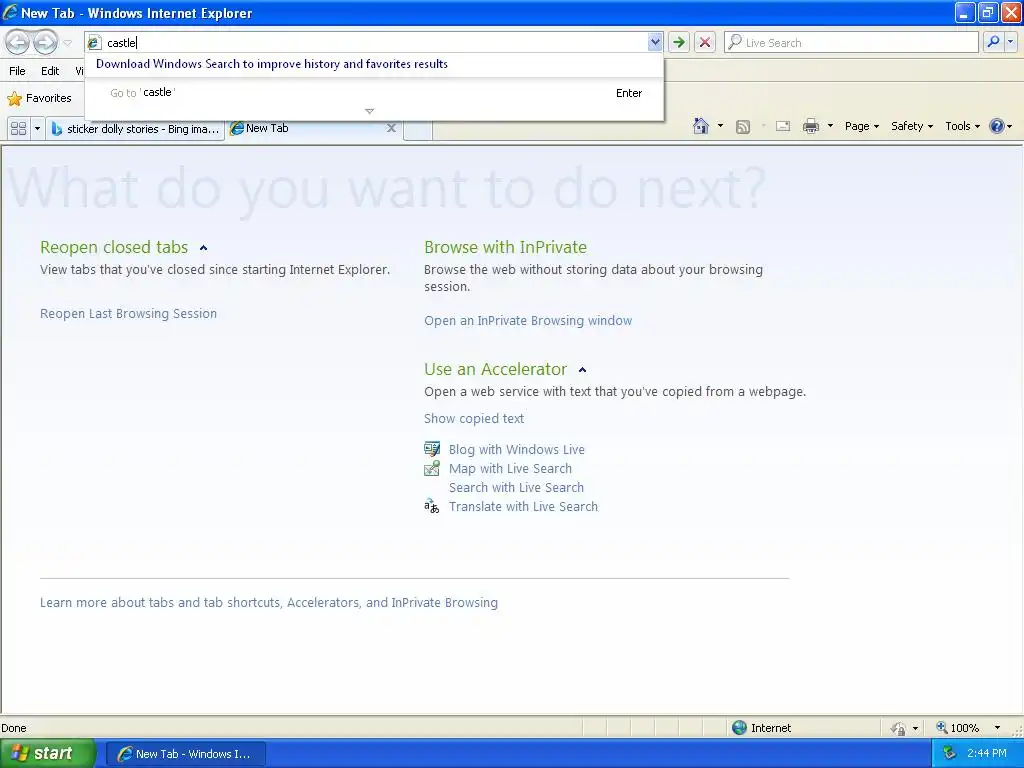Click the 100% zoom level button
The image size is (1024, 768).
957,728
